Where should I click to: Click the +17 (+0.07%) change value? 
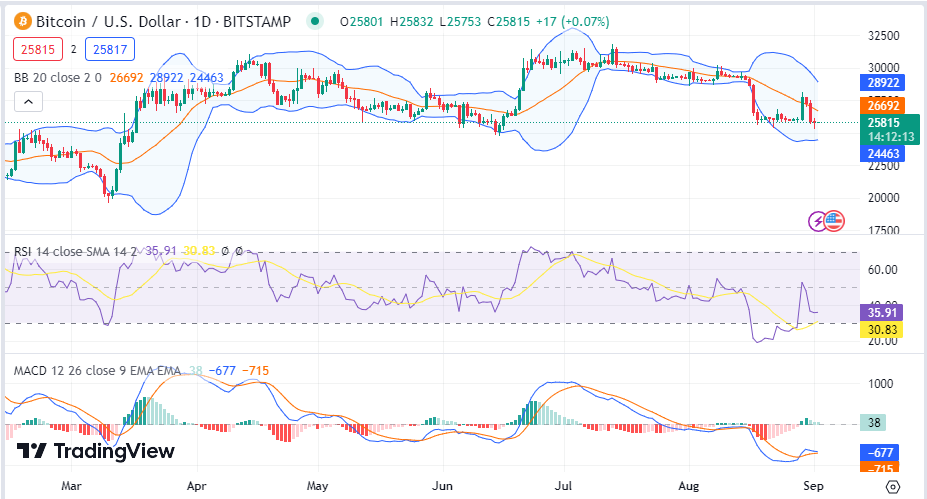coord(572,22)
